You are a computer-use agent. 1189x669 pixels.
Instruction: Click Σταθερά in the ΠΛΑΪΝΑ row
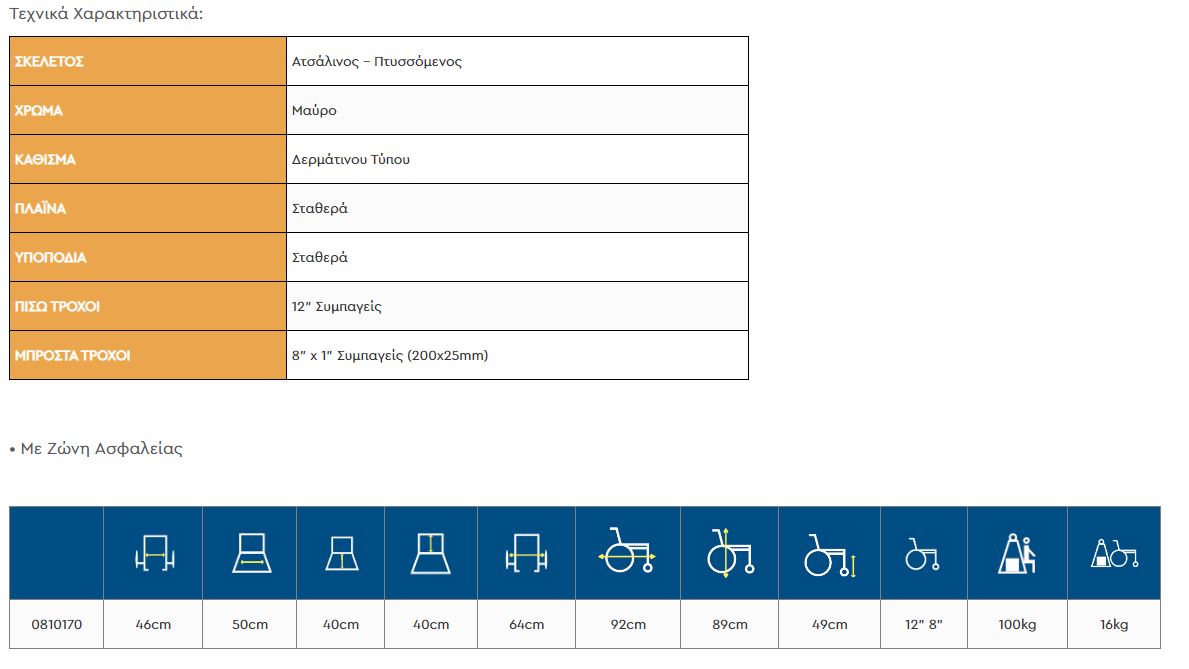tap(319, 208)
